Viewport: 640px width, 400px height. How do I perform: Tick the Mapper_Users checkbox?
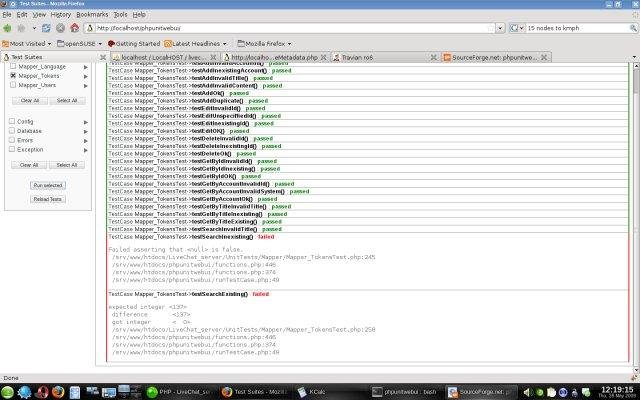click(13, 85)
